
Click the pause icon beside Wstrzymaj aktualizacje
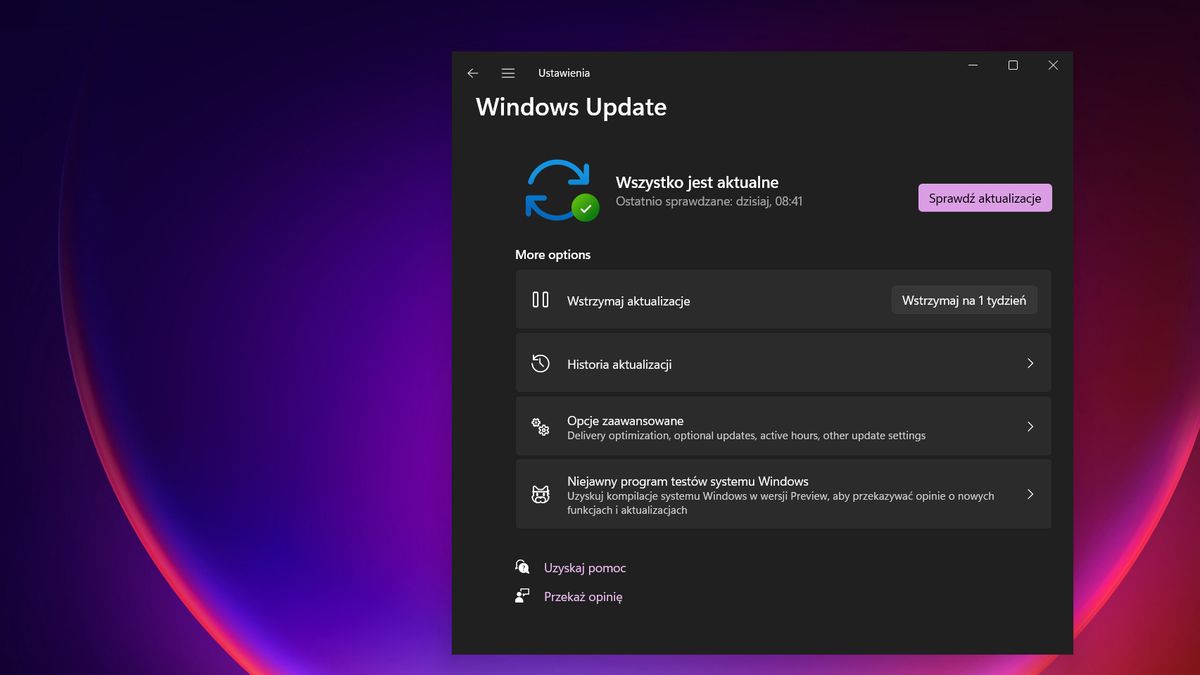[539, 300]
